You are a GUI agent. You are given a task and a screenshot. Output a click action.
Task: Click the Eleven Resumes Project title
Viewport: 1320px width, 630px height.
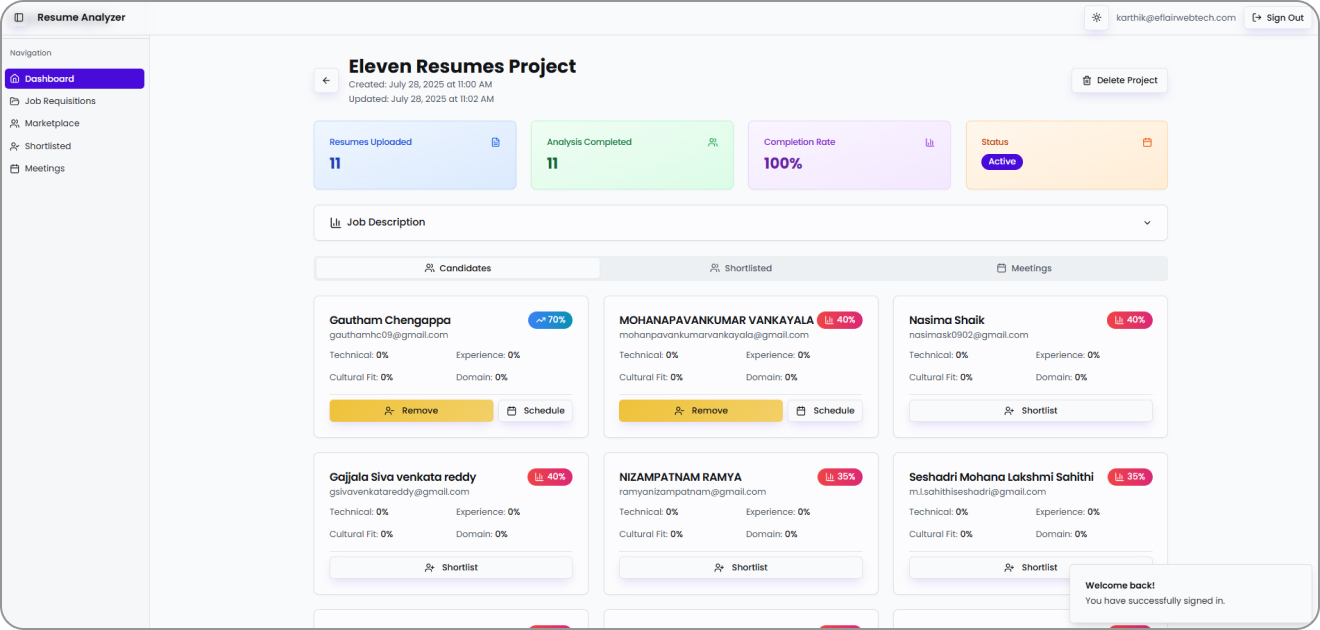[463, 66]
